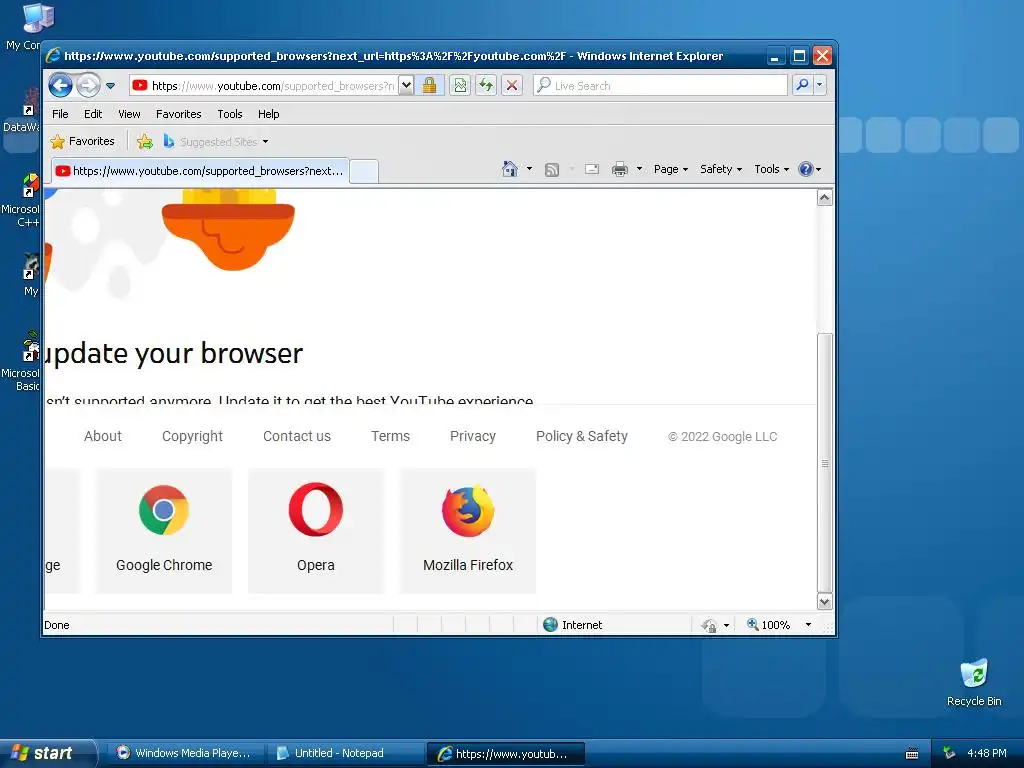Click the Terms footer link

(x=390, y=436)
